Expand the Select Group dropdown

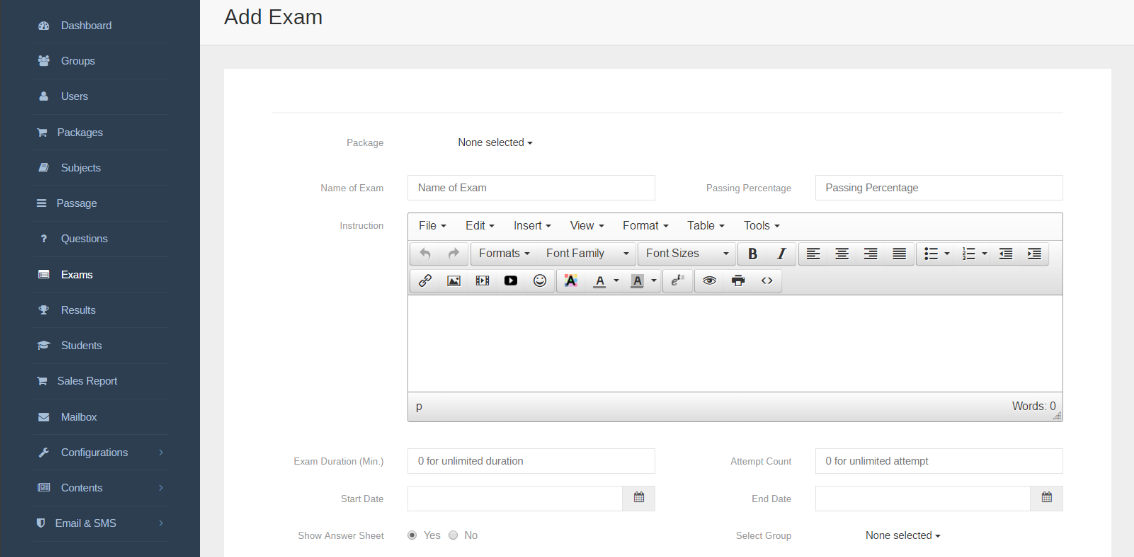903,535
